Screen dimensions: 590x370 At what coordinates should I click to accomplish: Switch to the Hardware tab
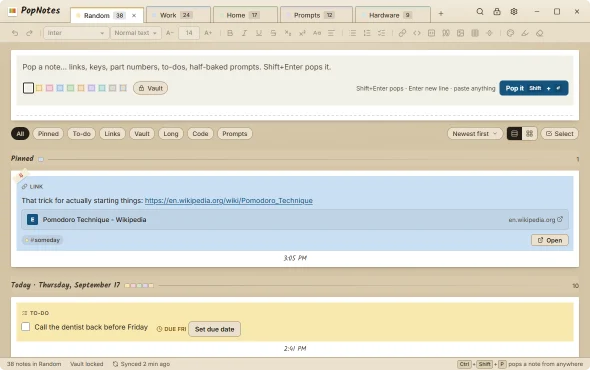coord(393,15)
